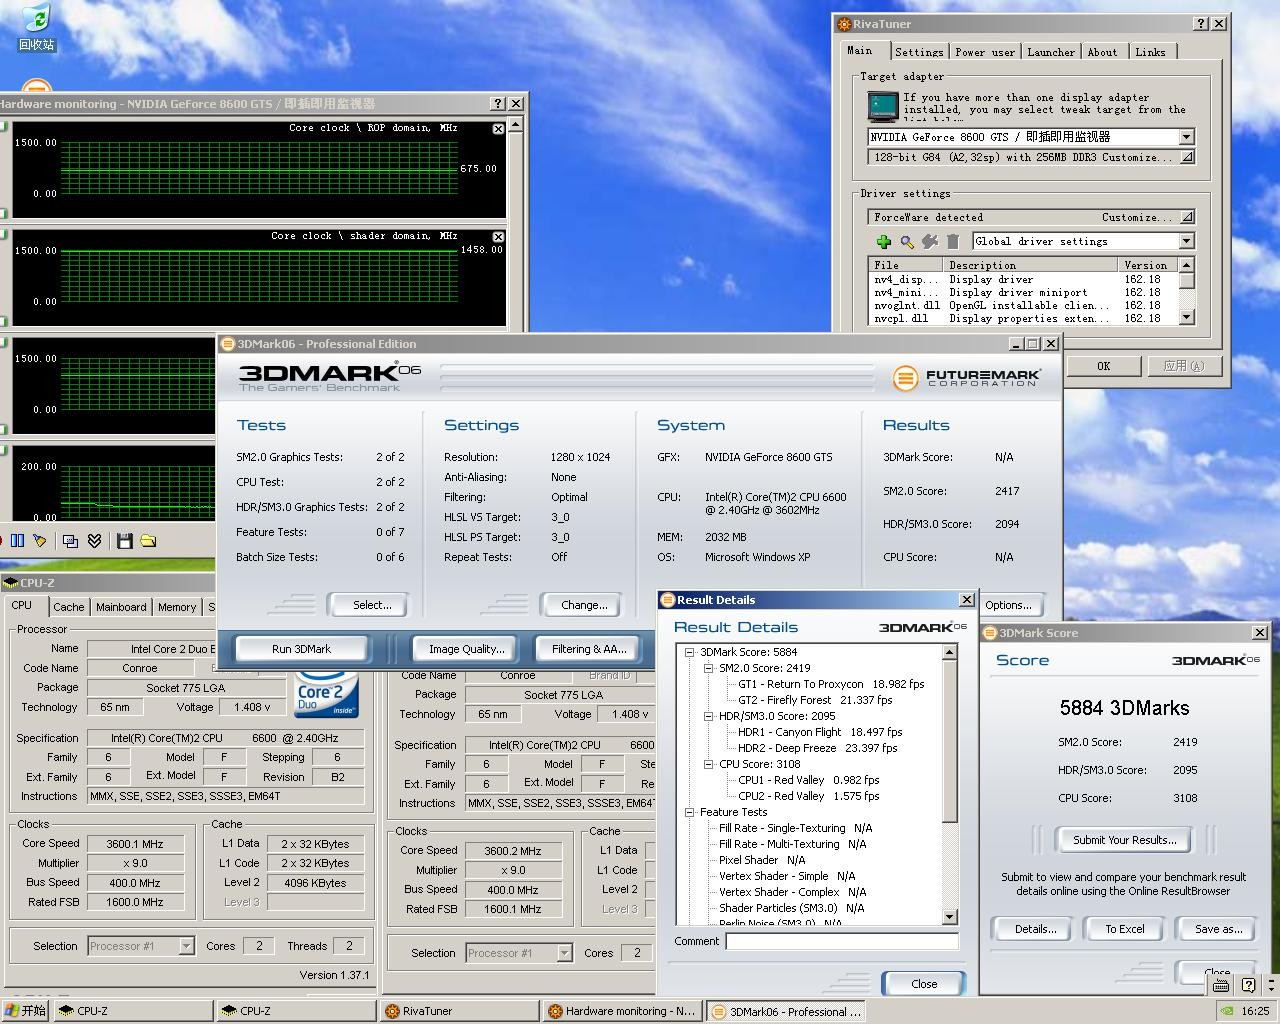The height and width of the screenshot is (1024, 1280).
Task: Collapse the Feature Tests tree node
Action: 689,812
